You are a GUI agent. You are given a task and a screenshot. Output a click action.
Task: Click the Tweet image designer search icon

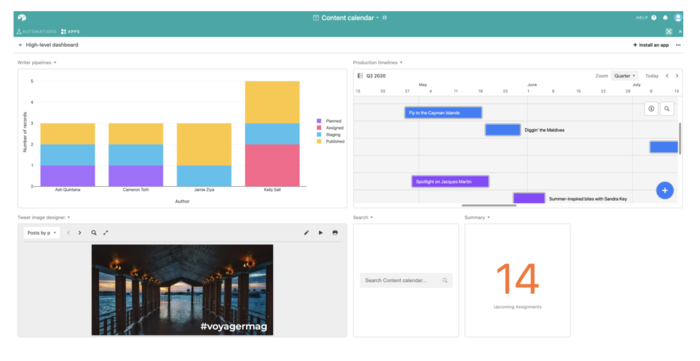pyautogui.click(x=94, y=232)
